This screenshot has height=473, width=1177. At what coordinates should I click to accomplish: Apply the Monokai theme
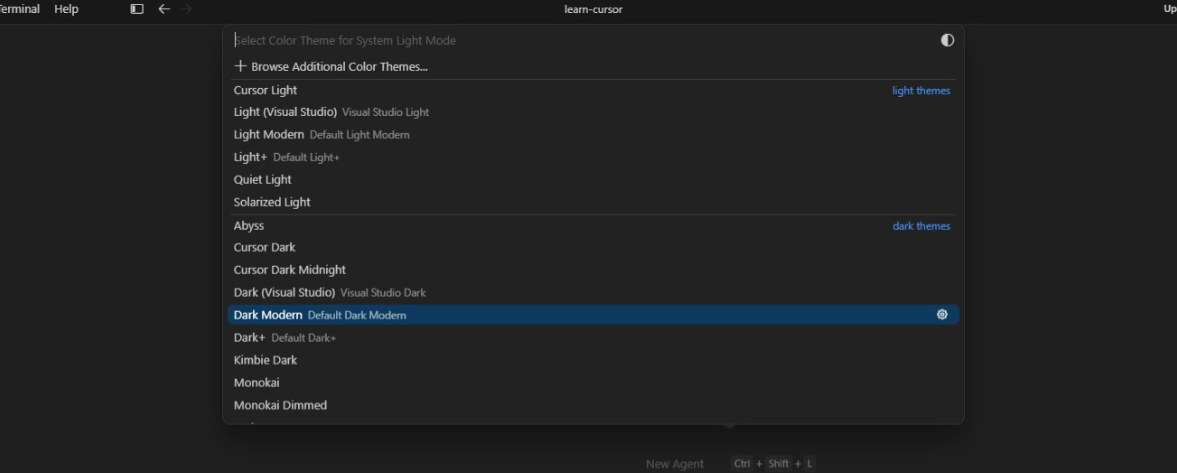pos(593,382)
